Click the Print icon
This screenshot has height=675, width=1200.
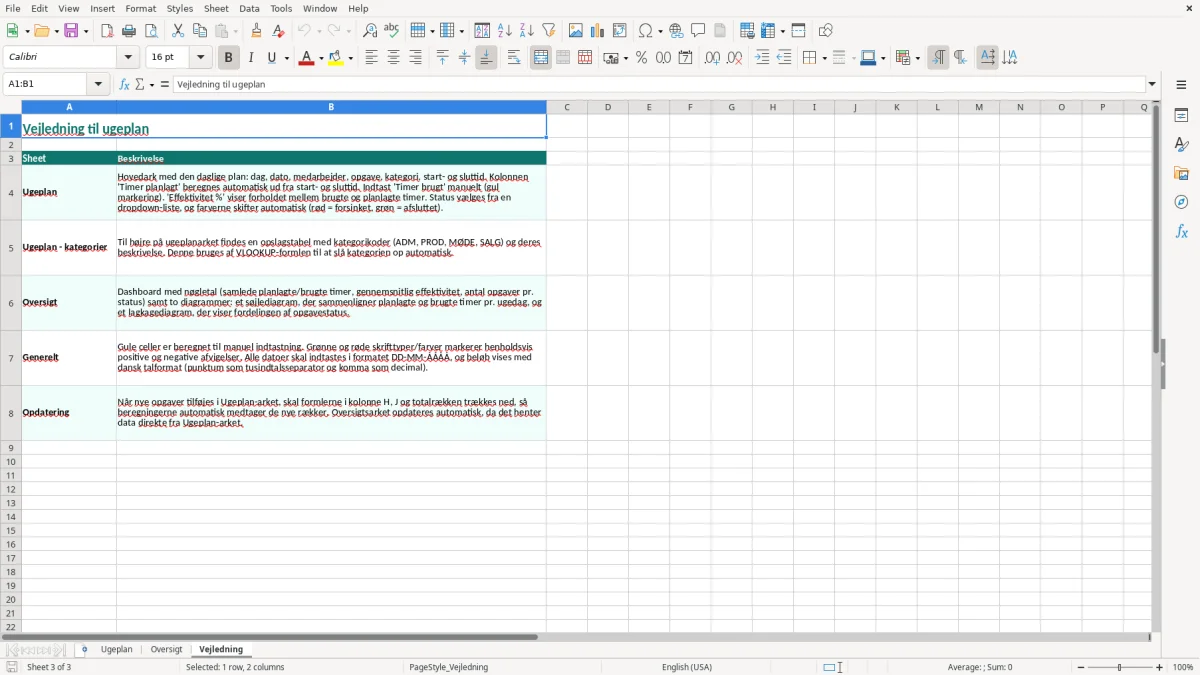pyautogui.click(x=129, y=31)
